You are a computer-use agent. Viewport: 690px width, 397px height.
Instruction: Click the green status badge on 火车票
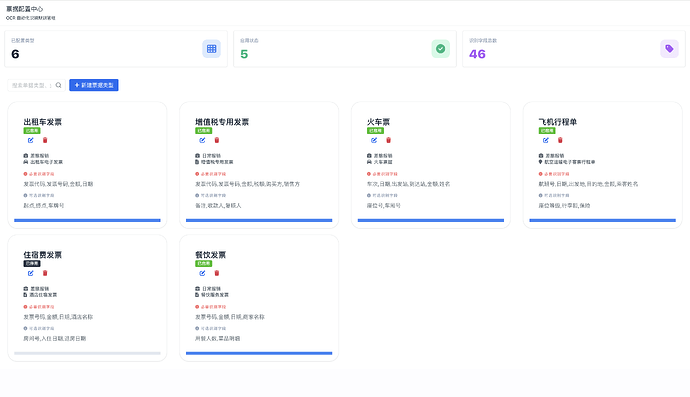click(375, 131)
